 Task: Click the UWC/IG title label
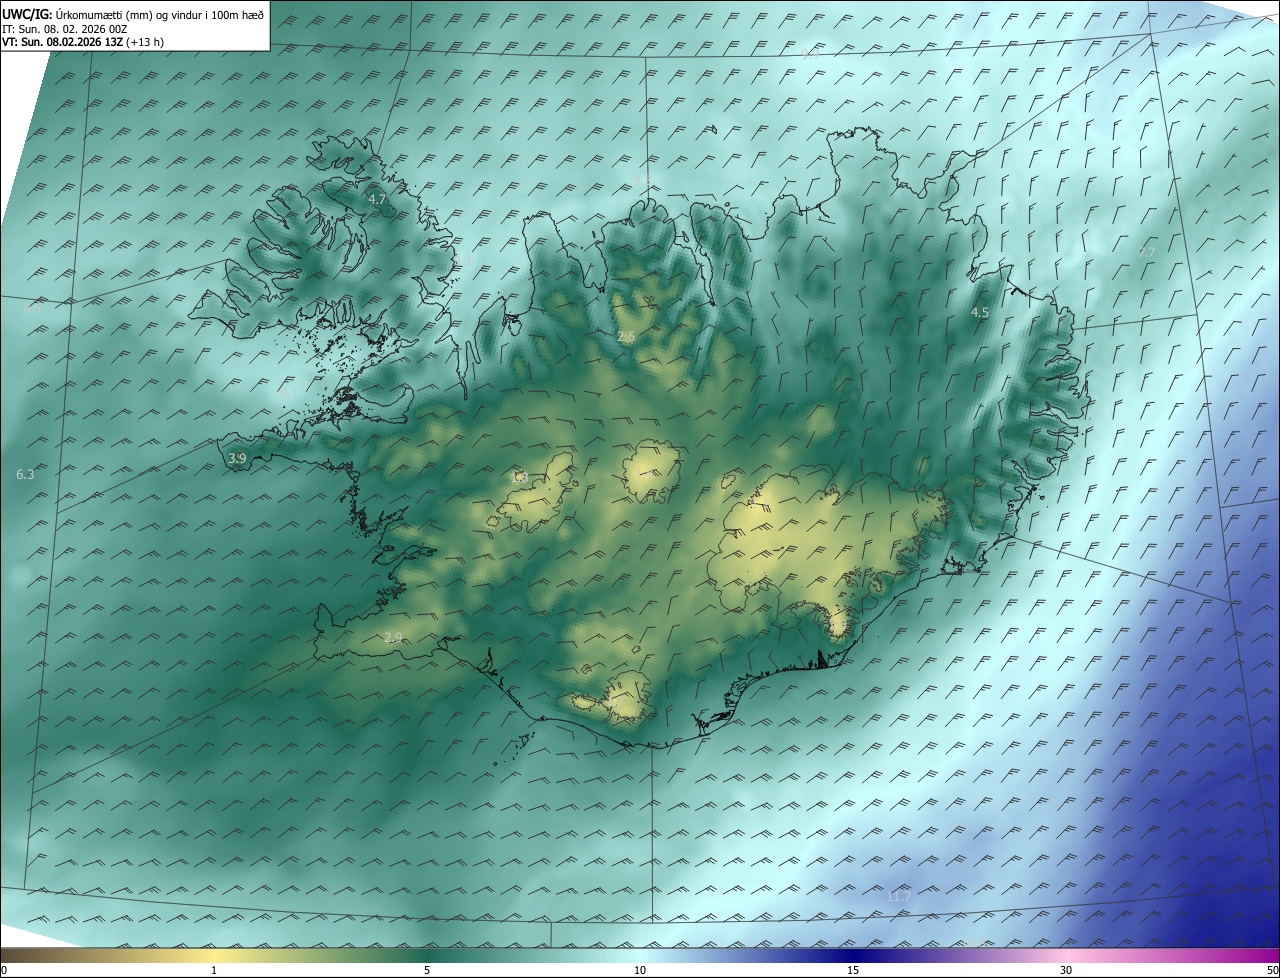click(27, 14)
